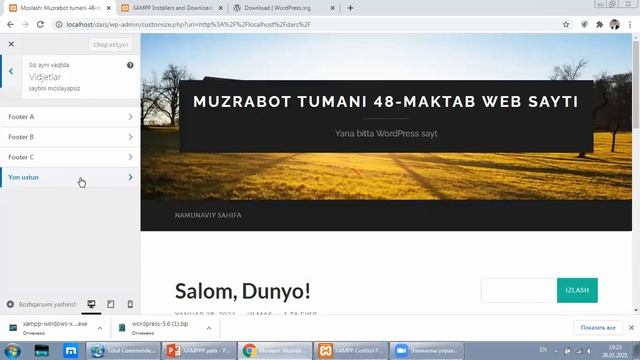
Task: Click the green IZLASH search button
Action: [577, 290]
